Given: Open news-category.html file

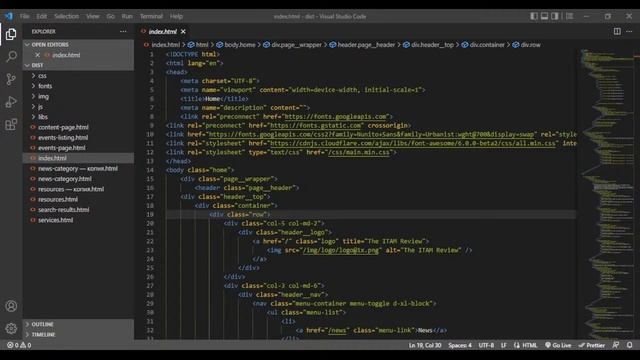Looking at the screenshot, I should tap(64, 179).
